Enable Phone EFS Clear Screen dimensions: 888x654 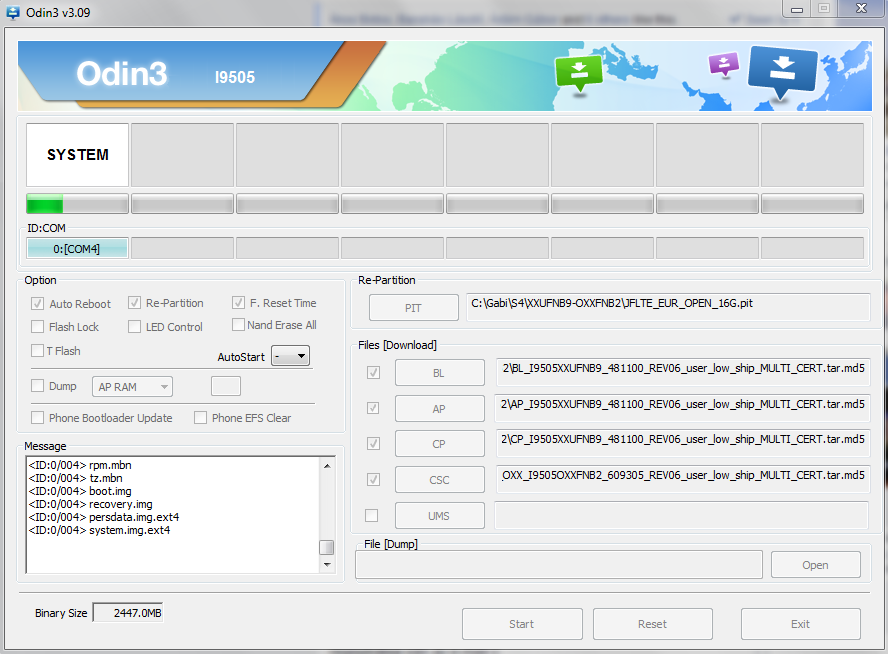point(200,417)
